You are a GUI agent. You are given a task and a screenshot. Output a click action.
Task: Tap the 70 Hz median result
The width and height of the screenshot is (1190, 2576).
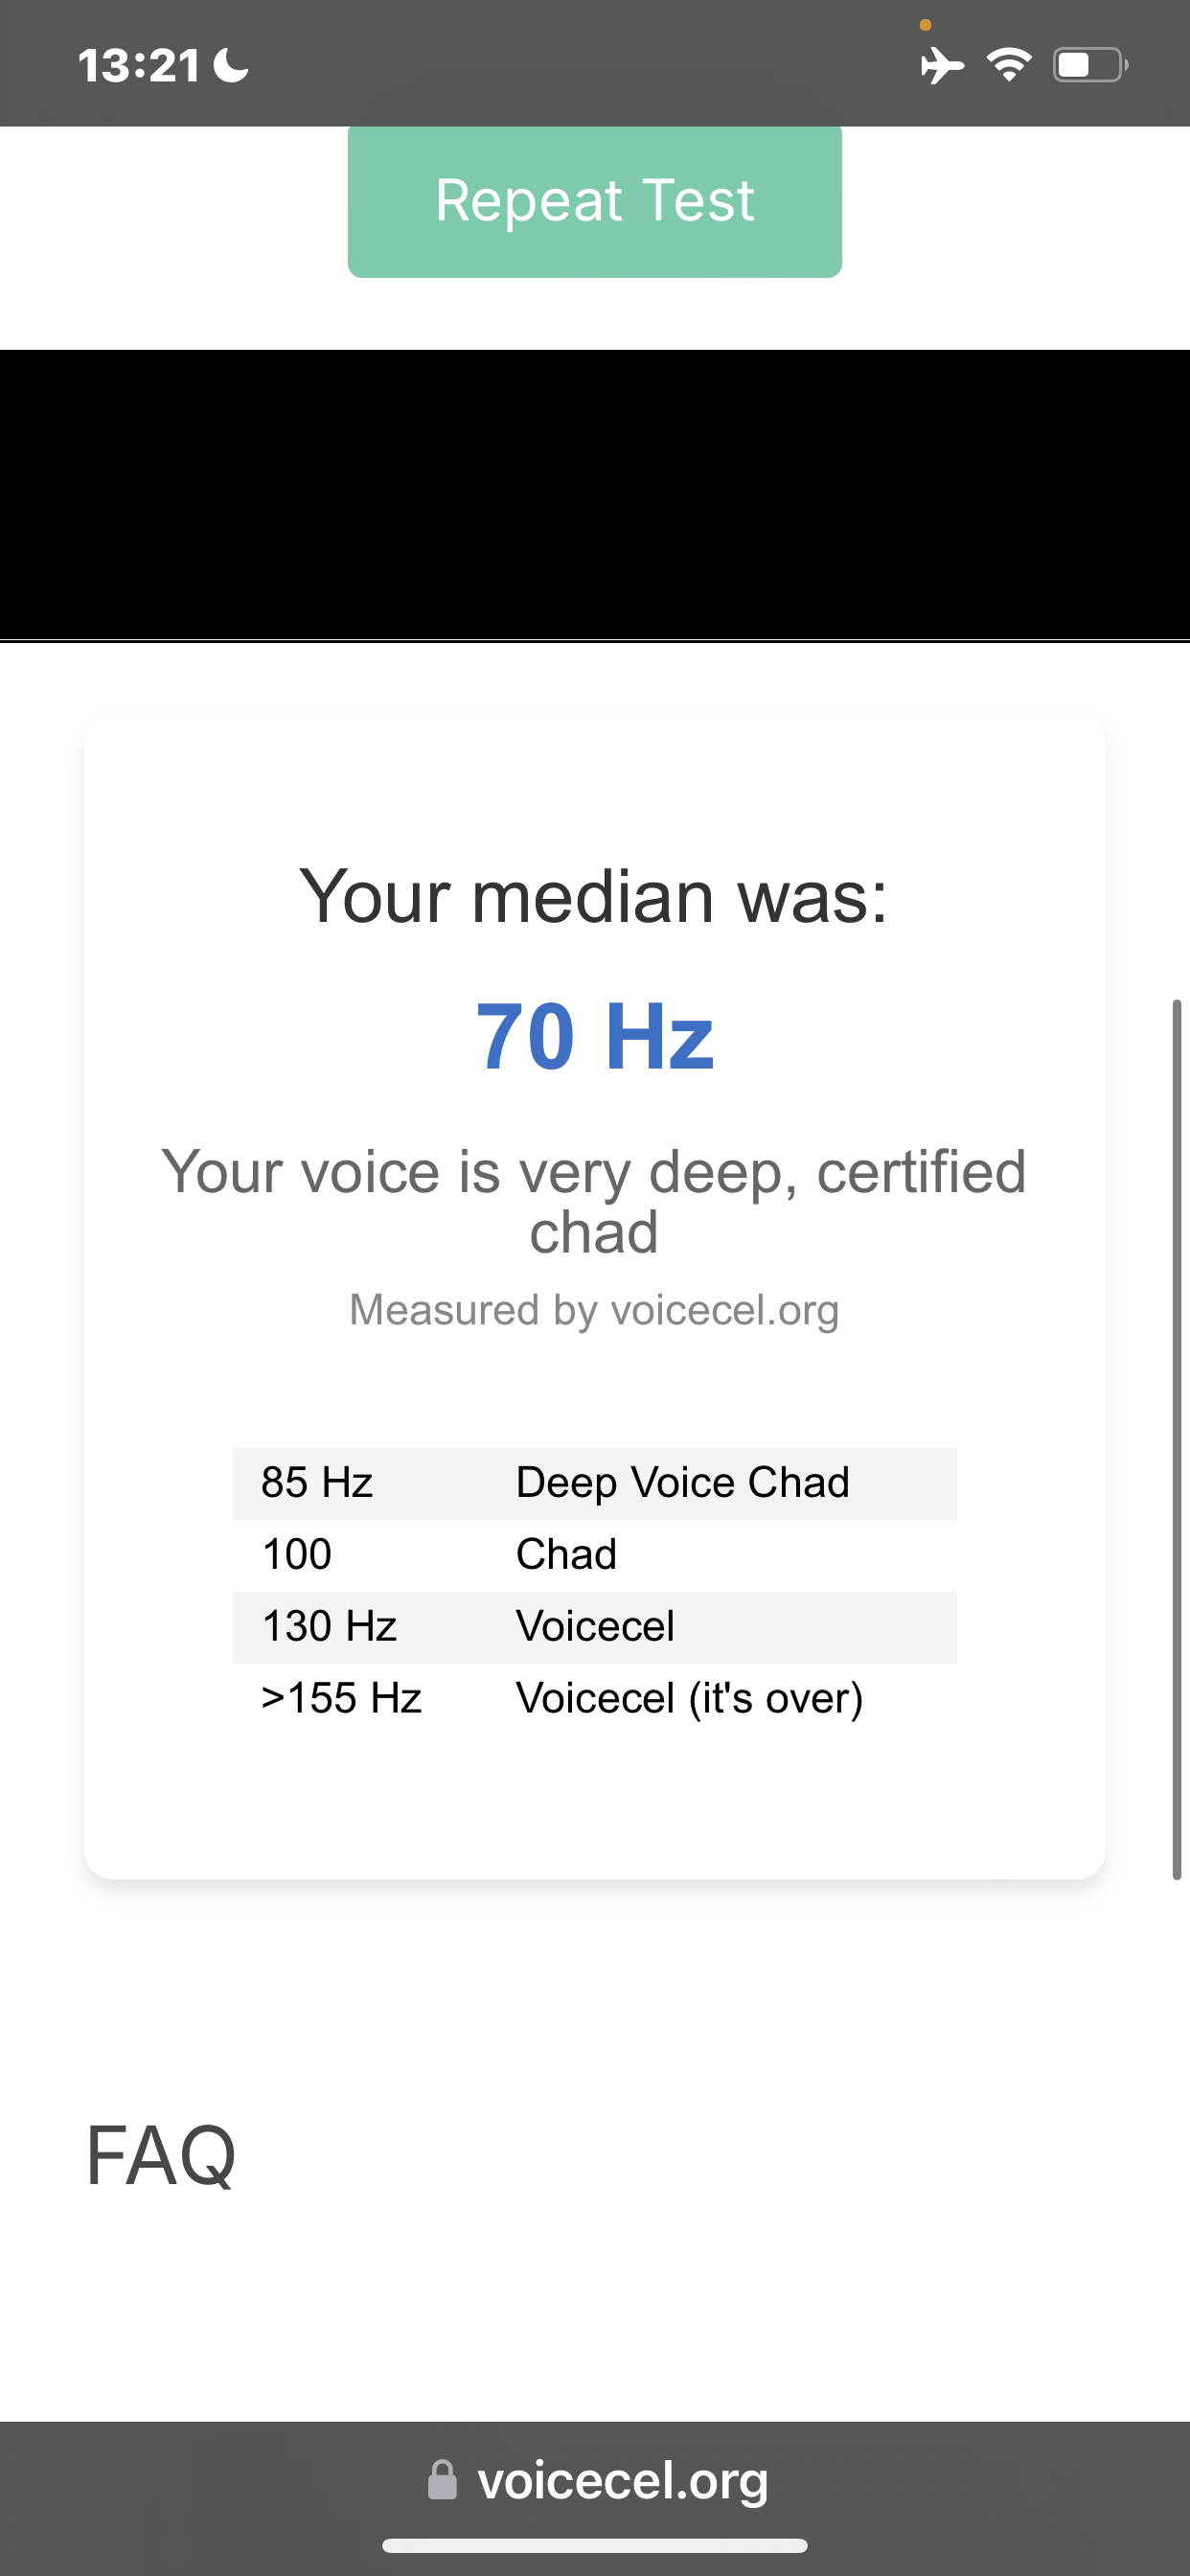click(x=594, y=1037)
